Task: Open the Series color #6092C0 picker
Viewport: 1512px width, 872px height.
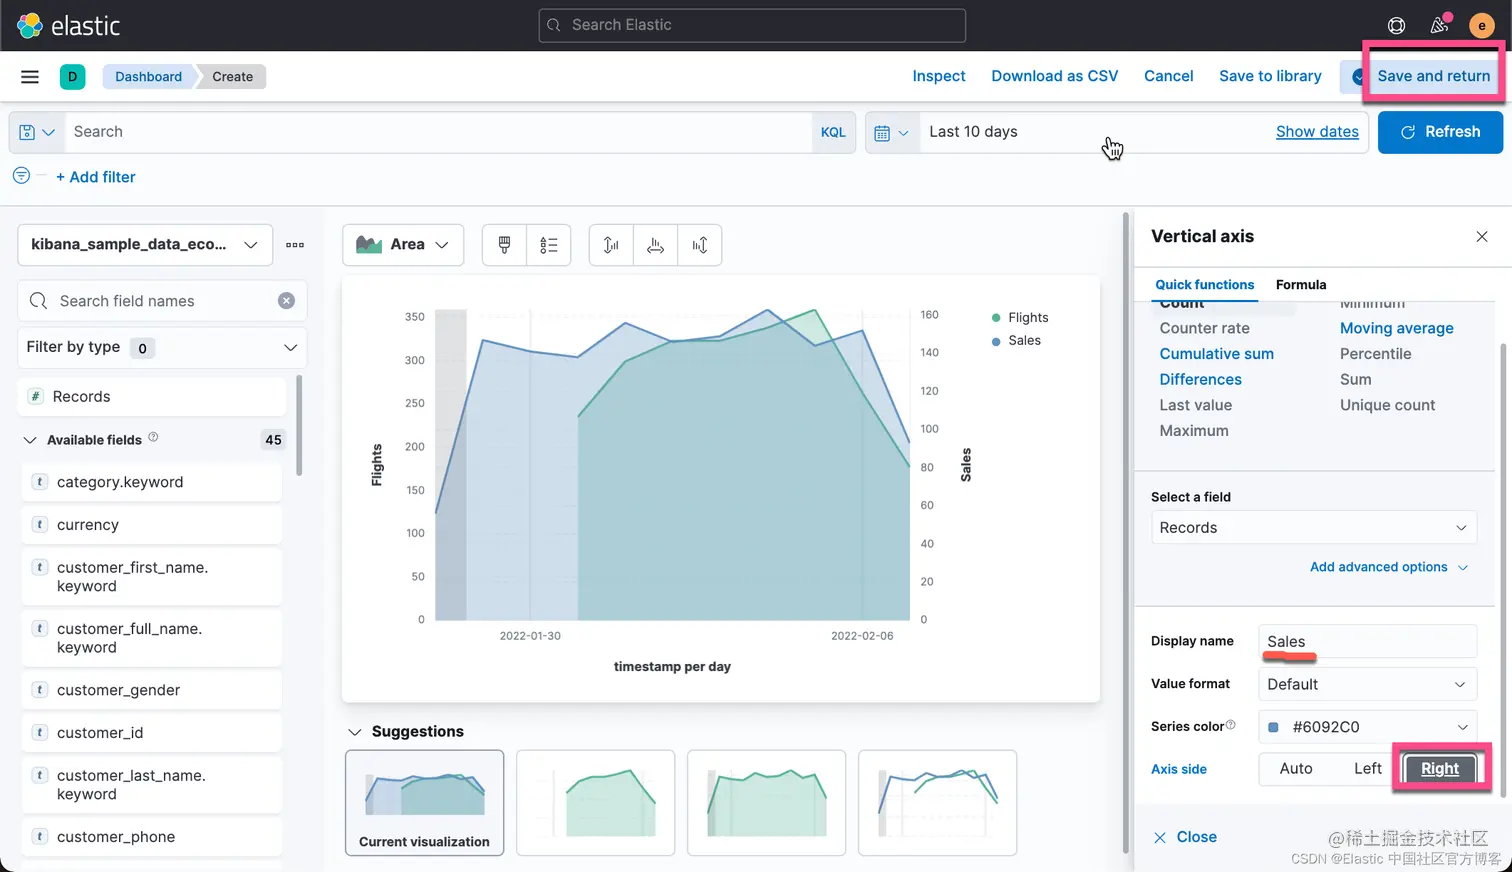Action: [1366, 727]
